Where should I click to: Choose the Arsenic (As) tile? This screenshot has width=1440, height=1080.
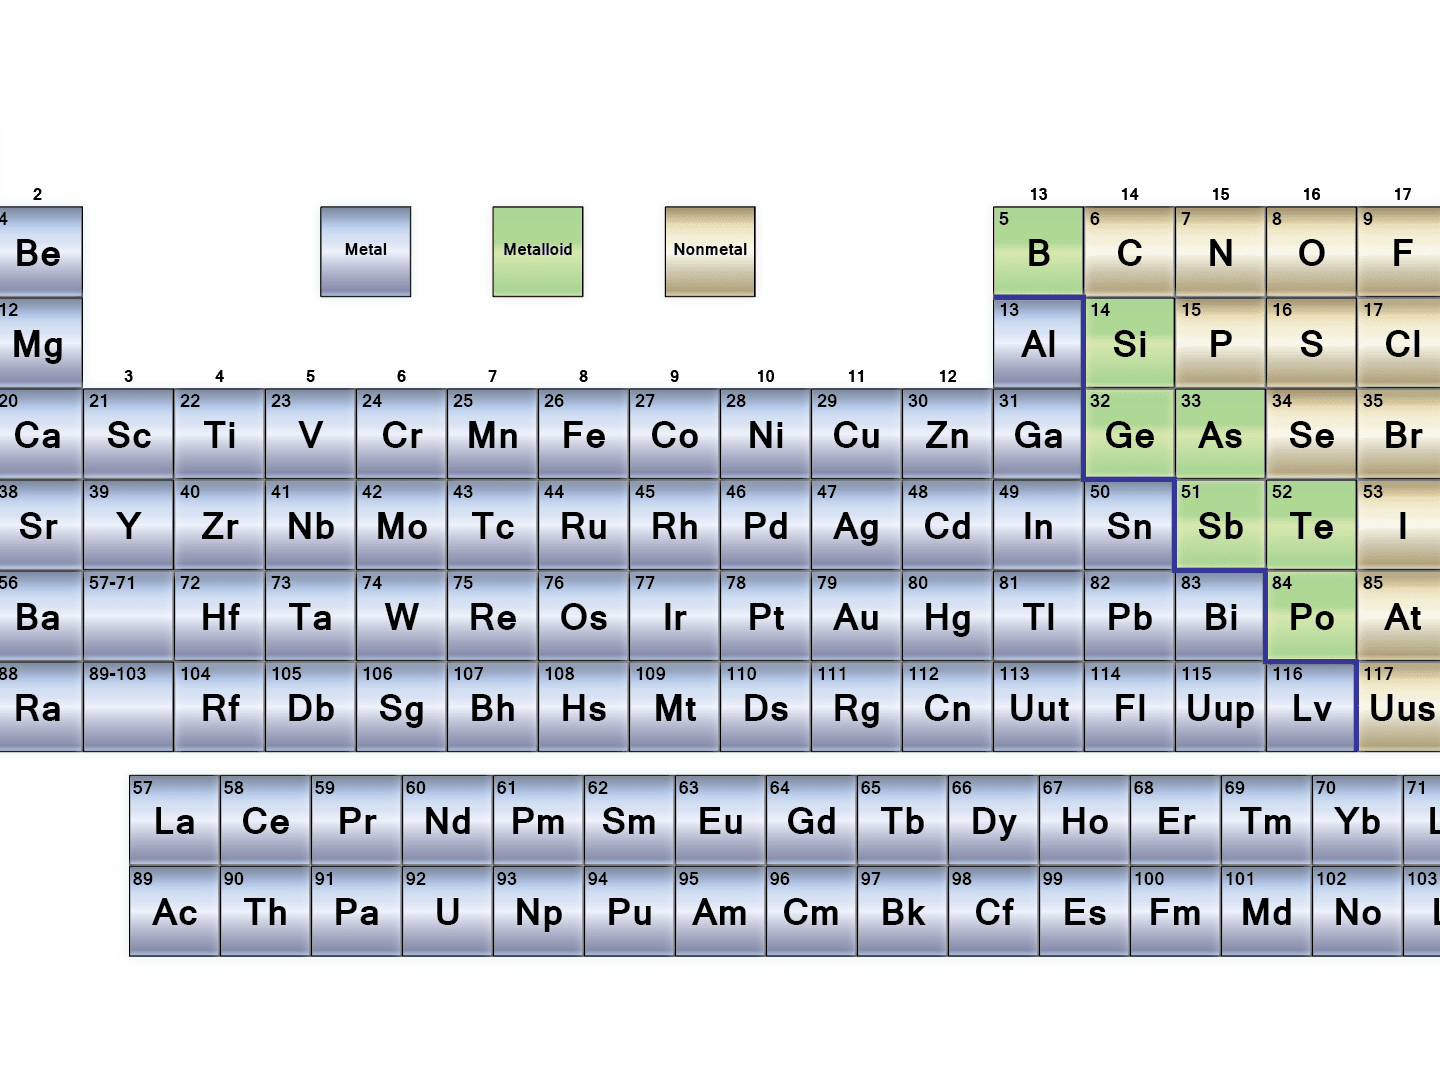1220,434
